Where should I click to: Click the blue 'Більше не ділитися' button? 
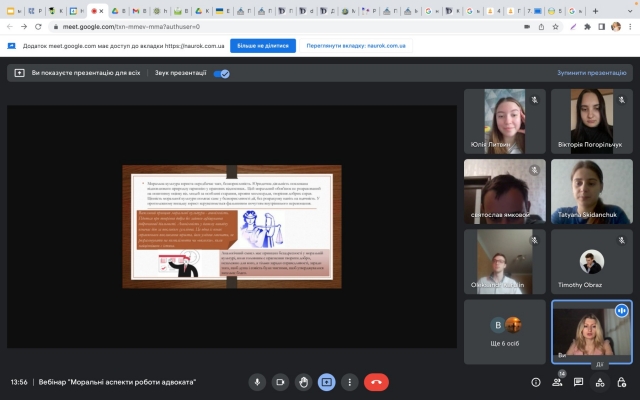coord(263,45)
